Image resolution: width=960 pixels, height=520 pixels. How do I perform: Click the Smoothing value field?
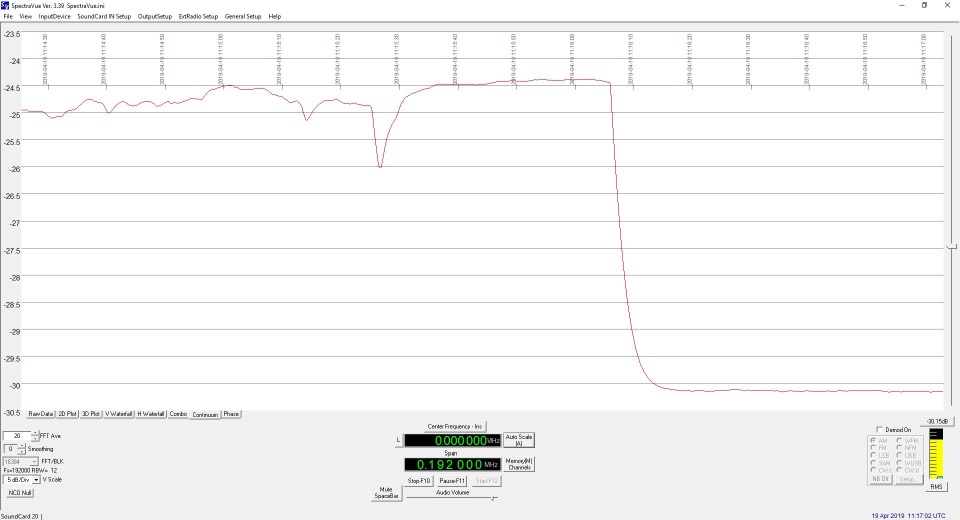tap(10, 449)
